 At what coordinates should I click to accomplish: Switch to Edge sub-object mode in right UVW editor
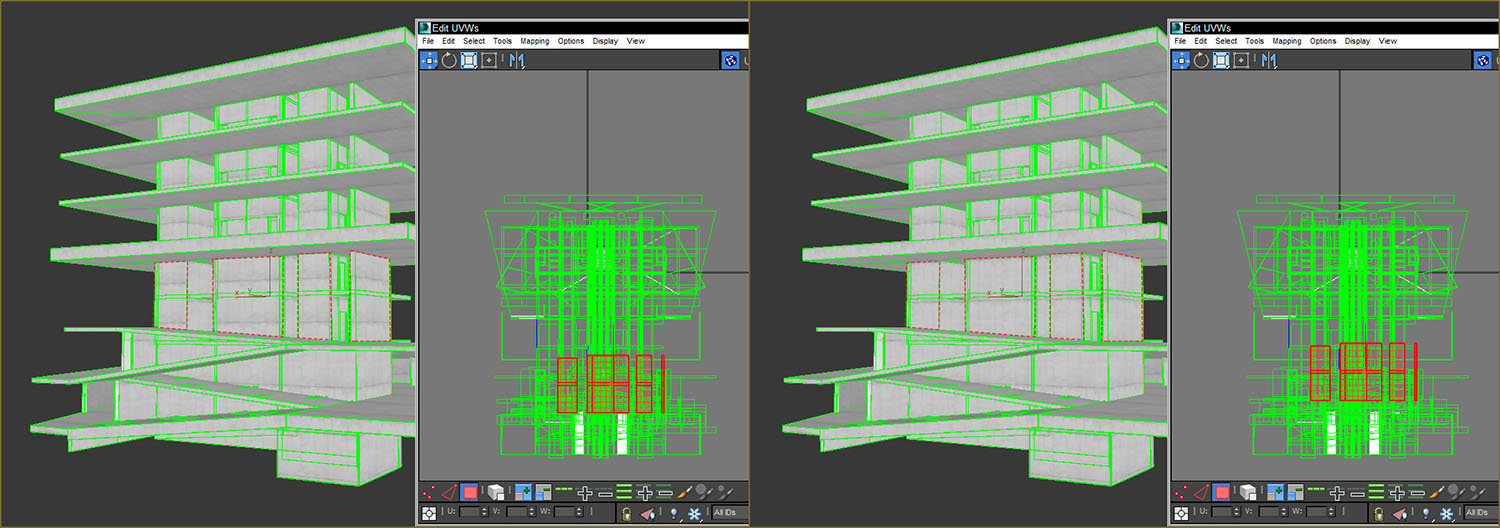click(1201, 492)
